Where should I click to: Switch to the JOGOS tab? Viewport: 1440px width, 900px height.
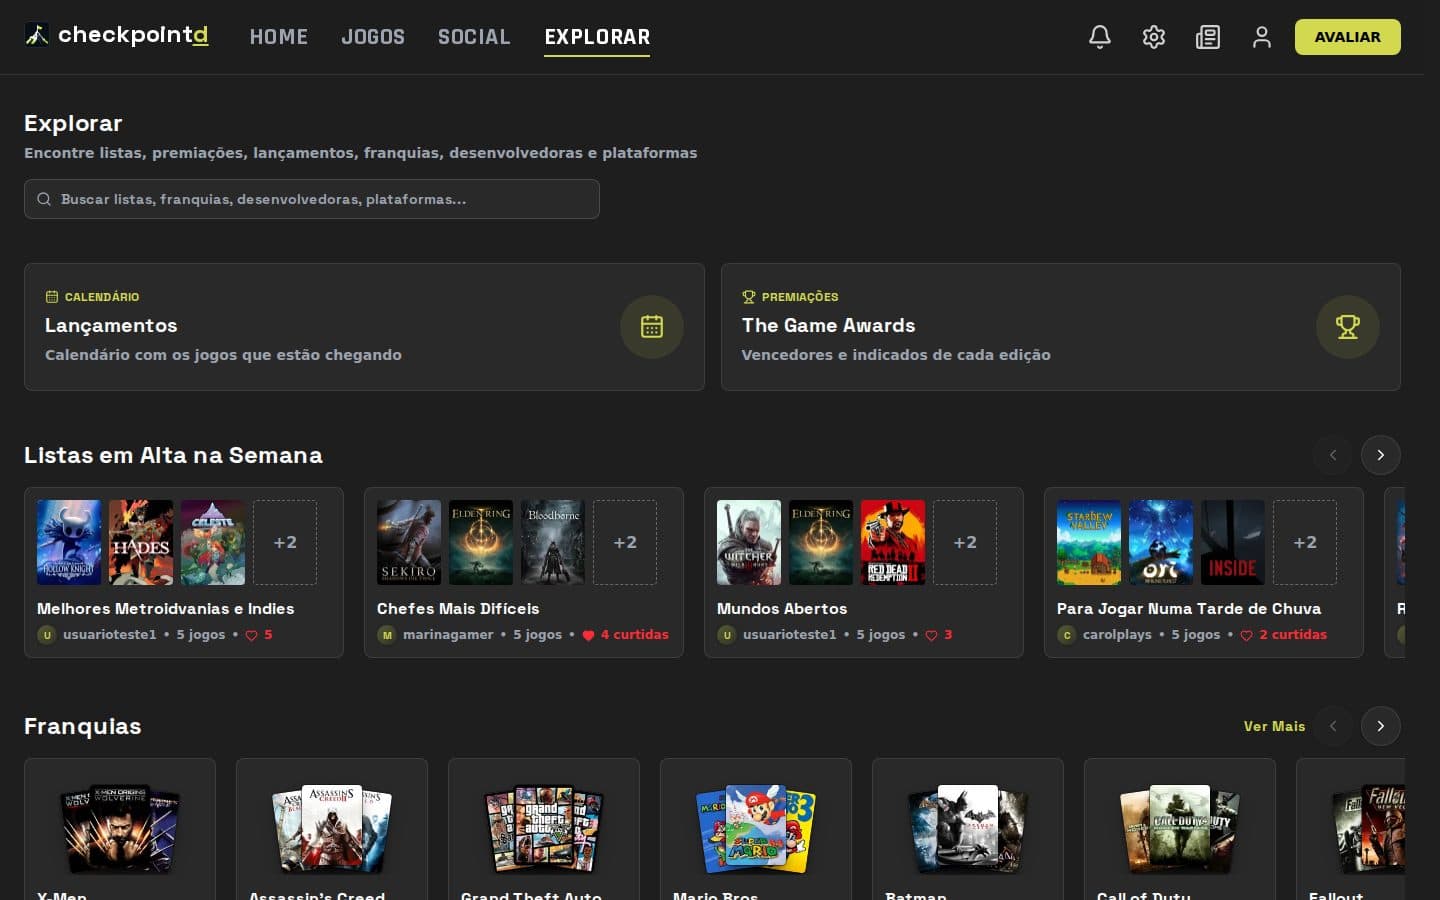pyautogui.click(x=373, y=37)
